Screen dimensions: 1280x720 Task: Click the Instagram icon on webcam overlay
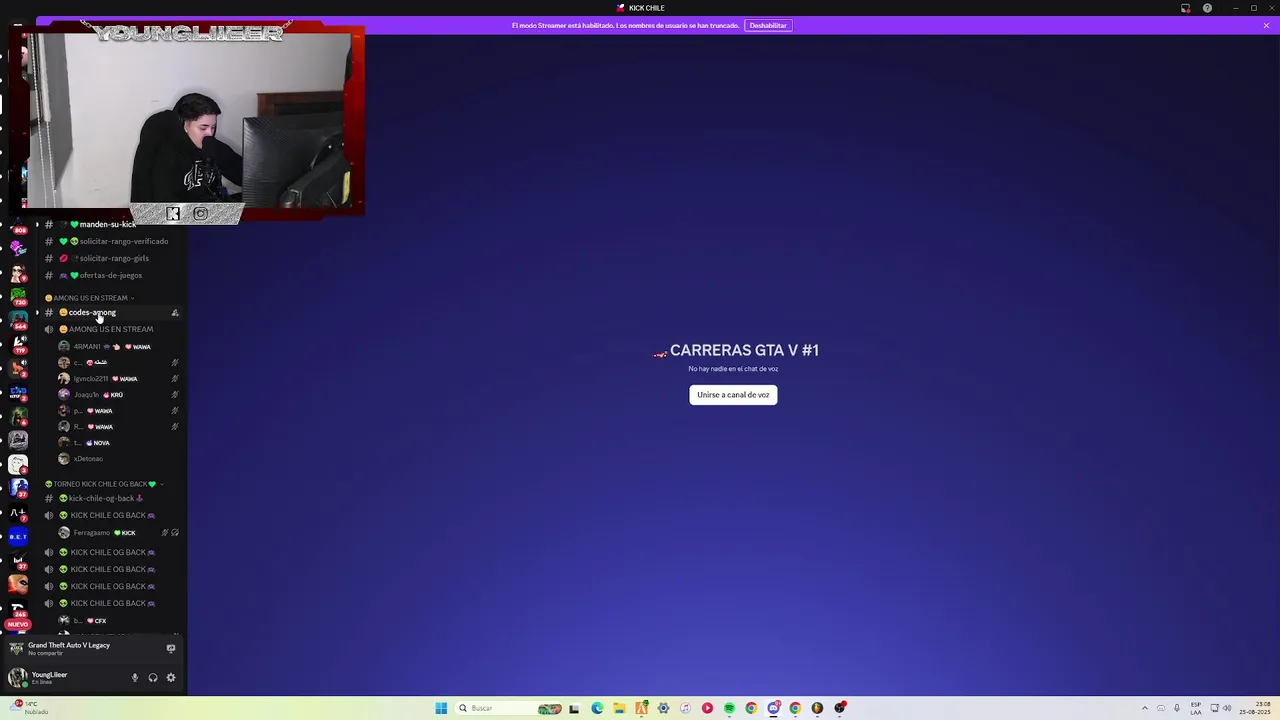pyautogui.click(x=200, y=213)
